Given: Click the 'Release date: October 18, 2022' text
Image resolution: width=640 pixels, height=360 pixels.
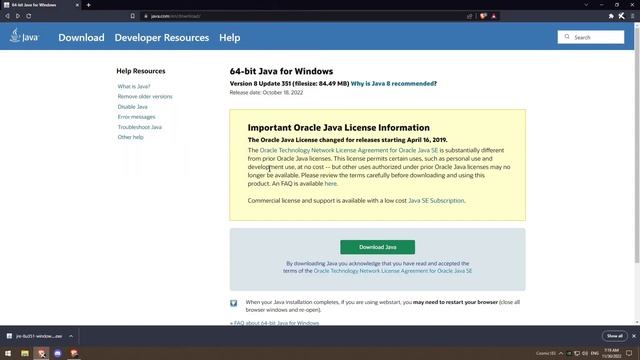Looking at the screenshot, I should [266, 93].
